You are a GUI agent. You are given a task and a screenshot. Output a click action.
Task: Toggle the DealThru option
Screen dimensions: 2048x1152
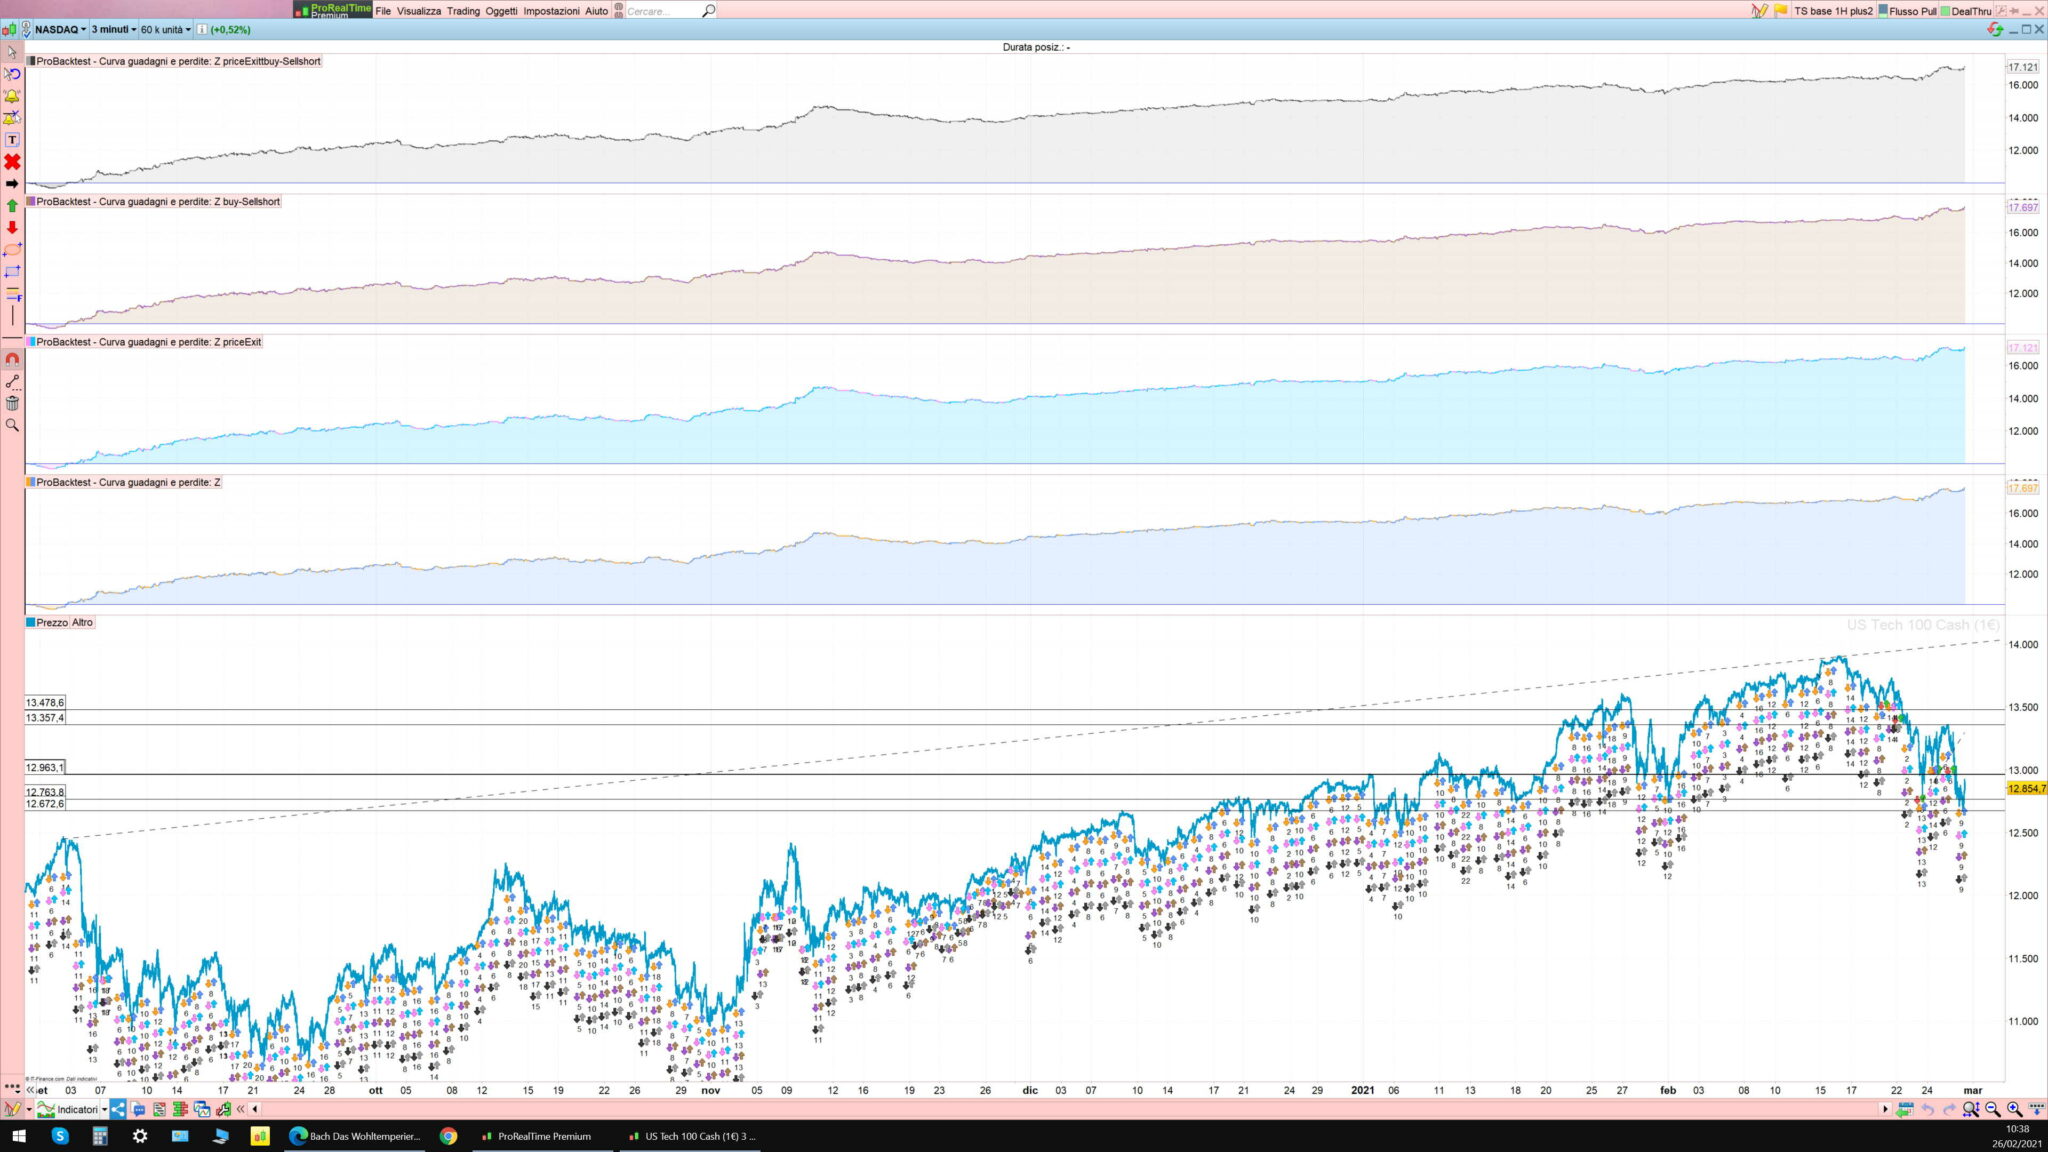tap(1970, 11)
